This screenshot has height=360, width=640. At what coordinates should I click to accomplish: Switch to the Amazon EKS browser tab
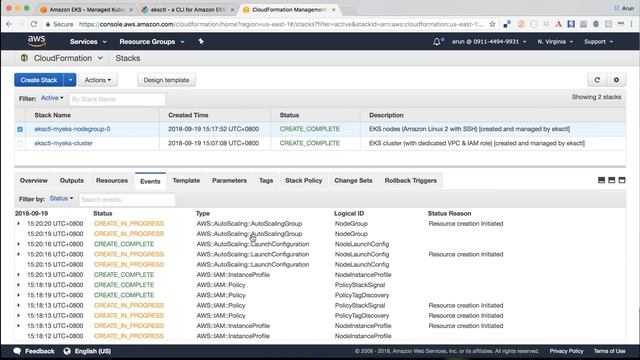click(87, 9)
